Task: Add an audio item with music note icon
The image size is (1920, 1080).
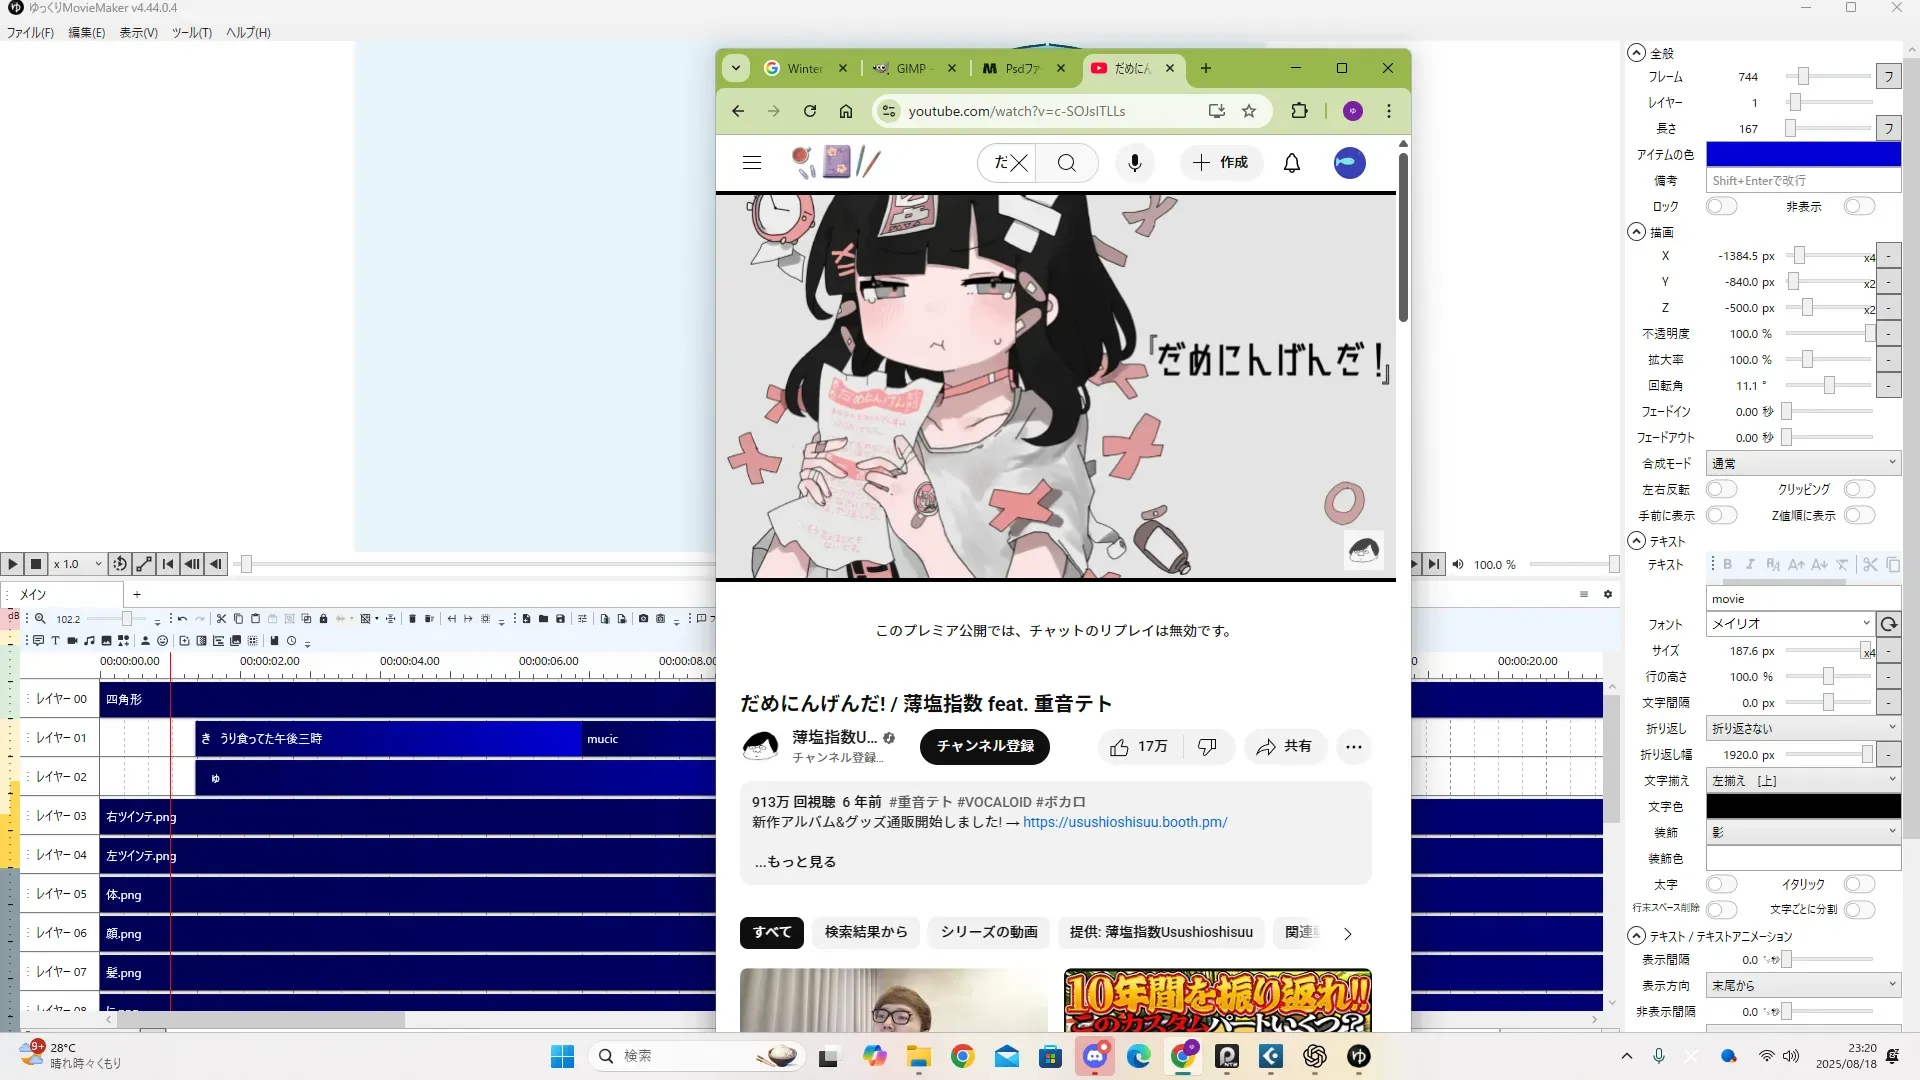Action: [x=89, y=641]
